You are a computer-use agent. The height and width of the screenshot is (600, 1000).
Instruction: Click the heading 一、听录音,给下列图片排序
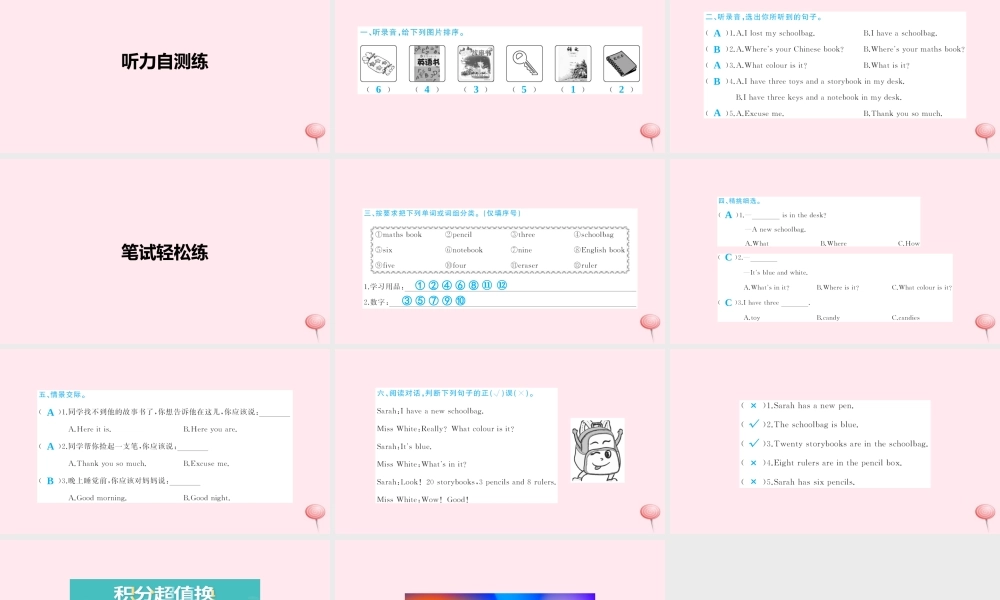point(413,33)
